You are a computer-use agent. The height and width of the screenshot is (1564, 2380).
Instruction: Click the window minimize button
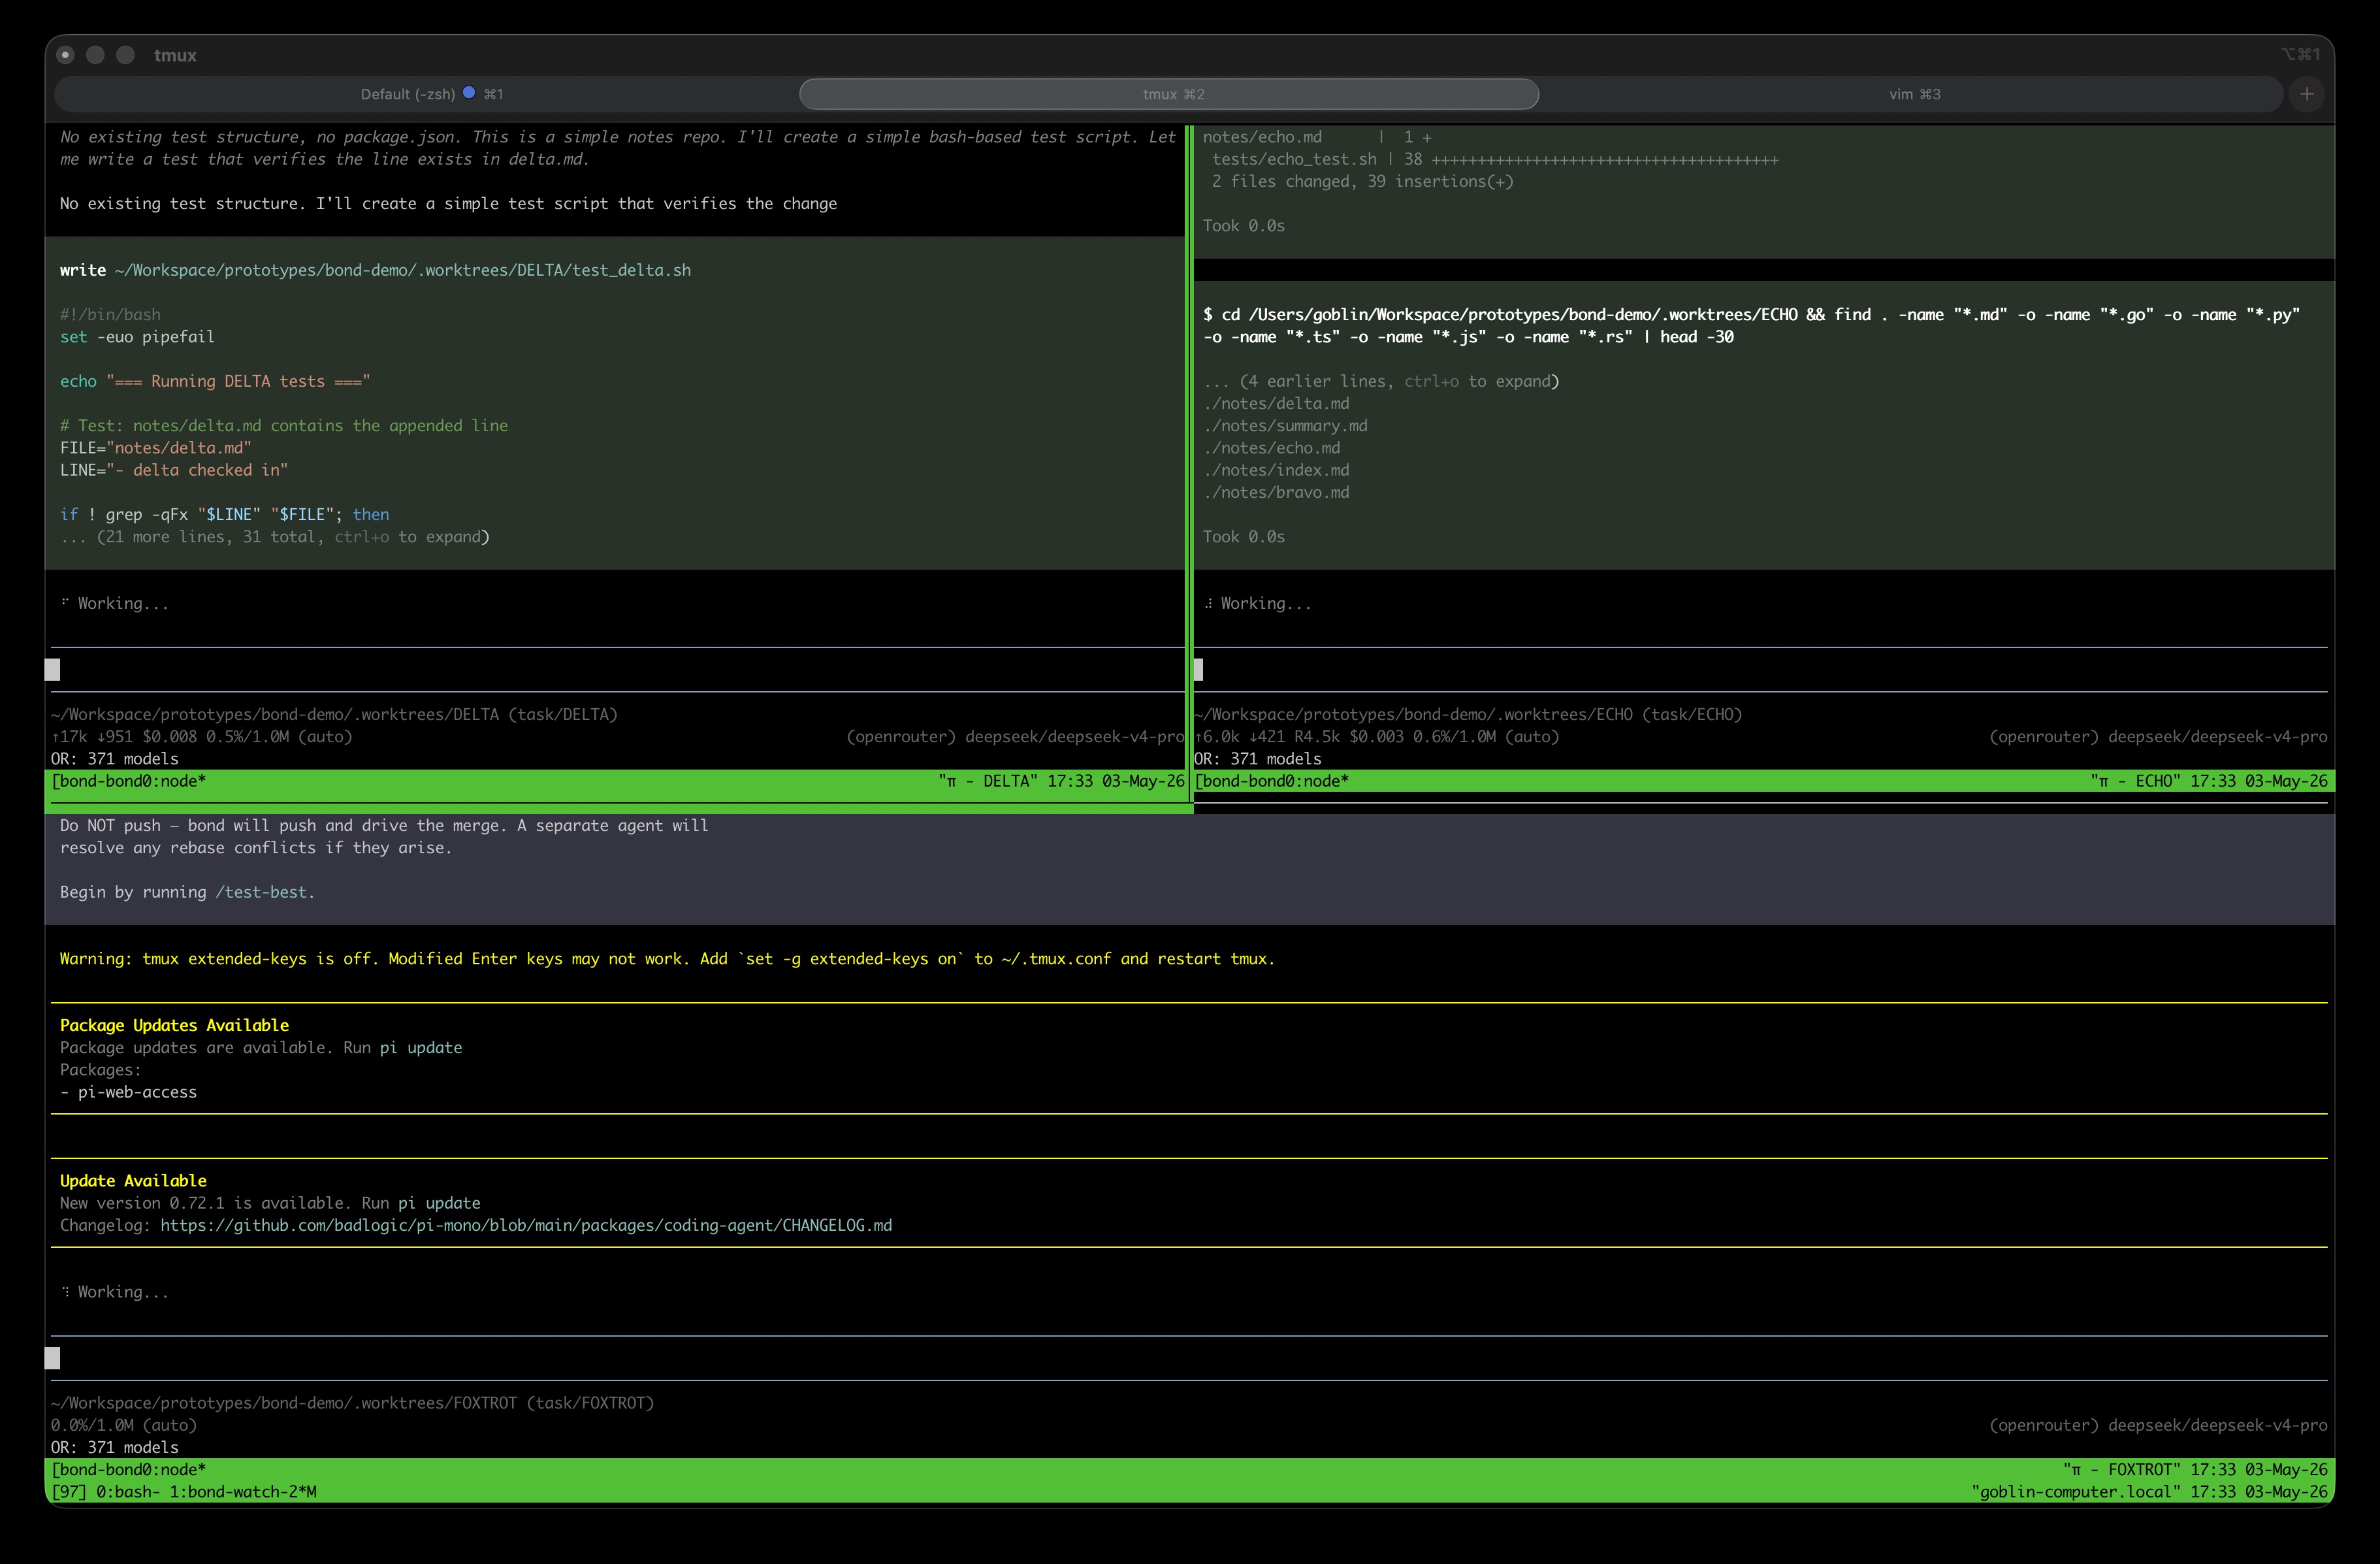coord(95,55)
